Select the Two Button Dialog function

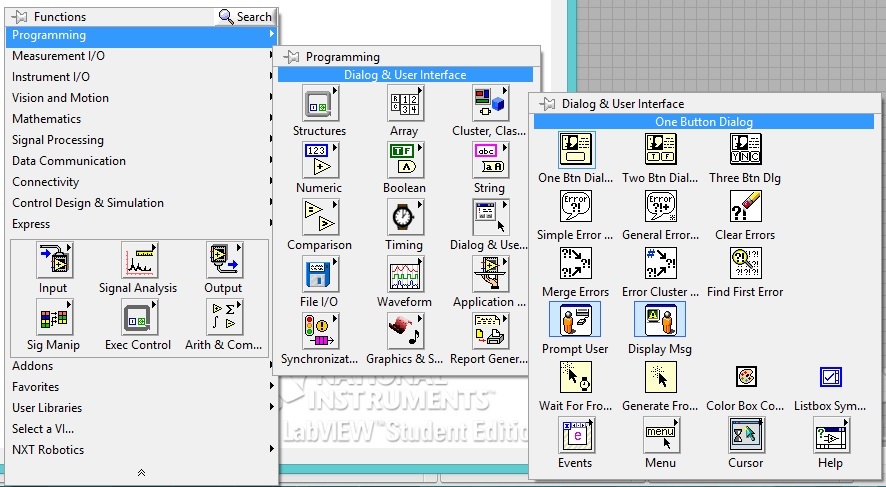tap(661, 149)
